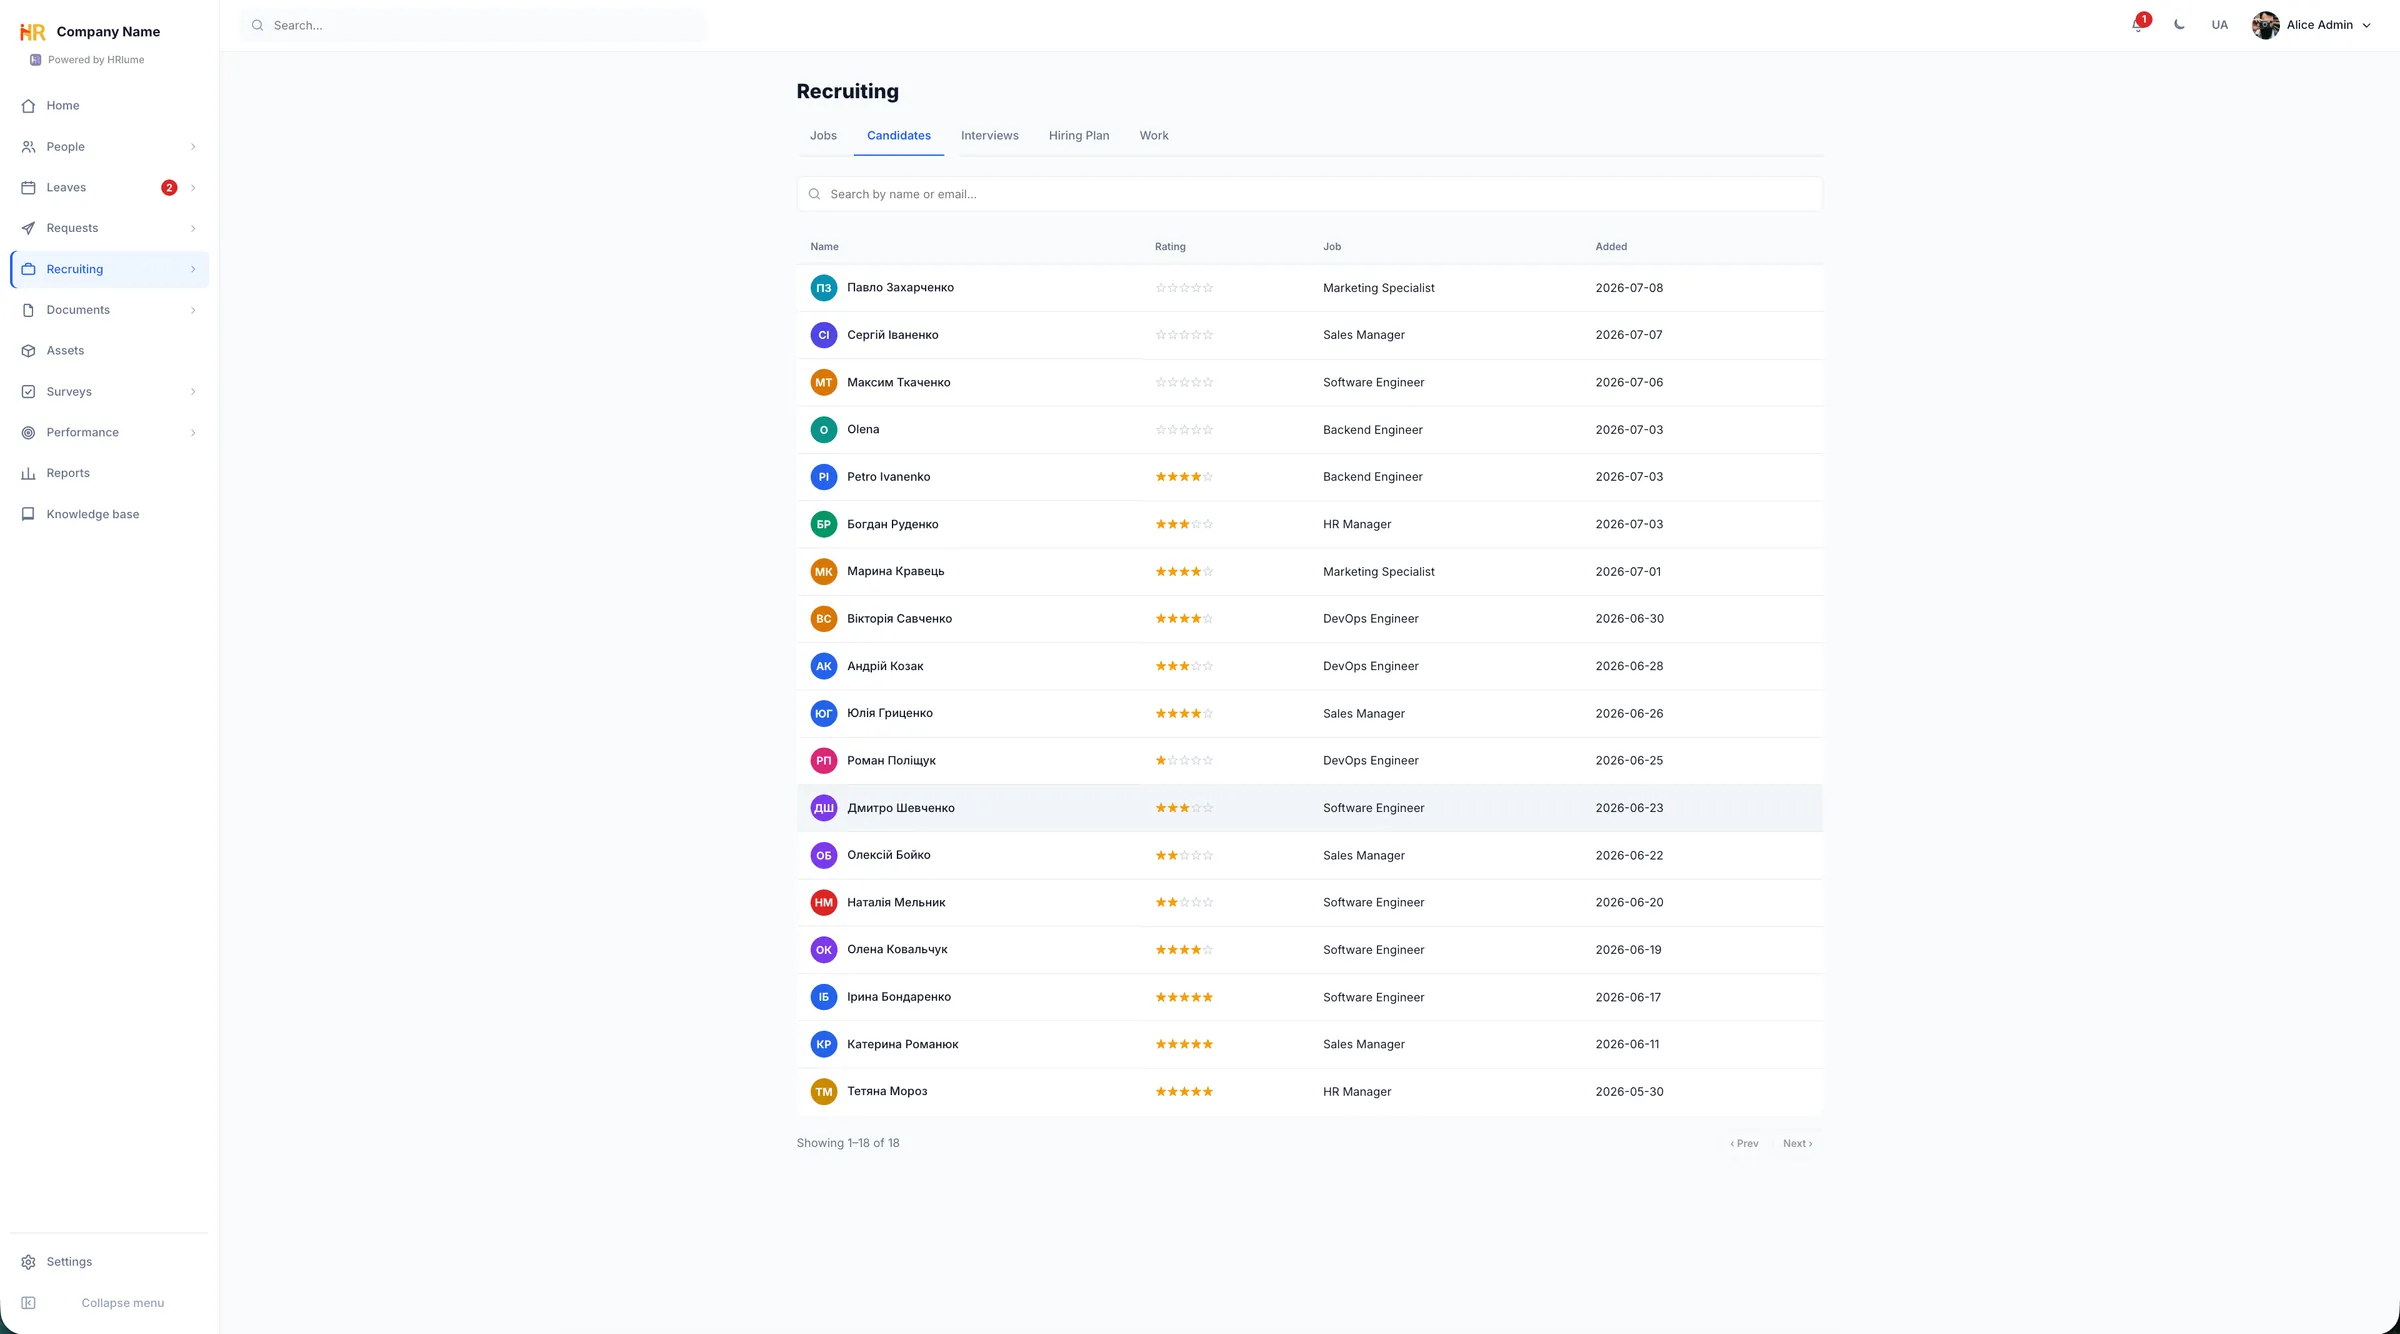This screenshot has height=1334, width=2400.
Task: Open the Recruiting briefcase icon
Action: [x=28, y=269]
